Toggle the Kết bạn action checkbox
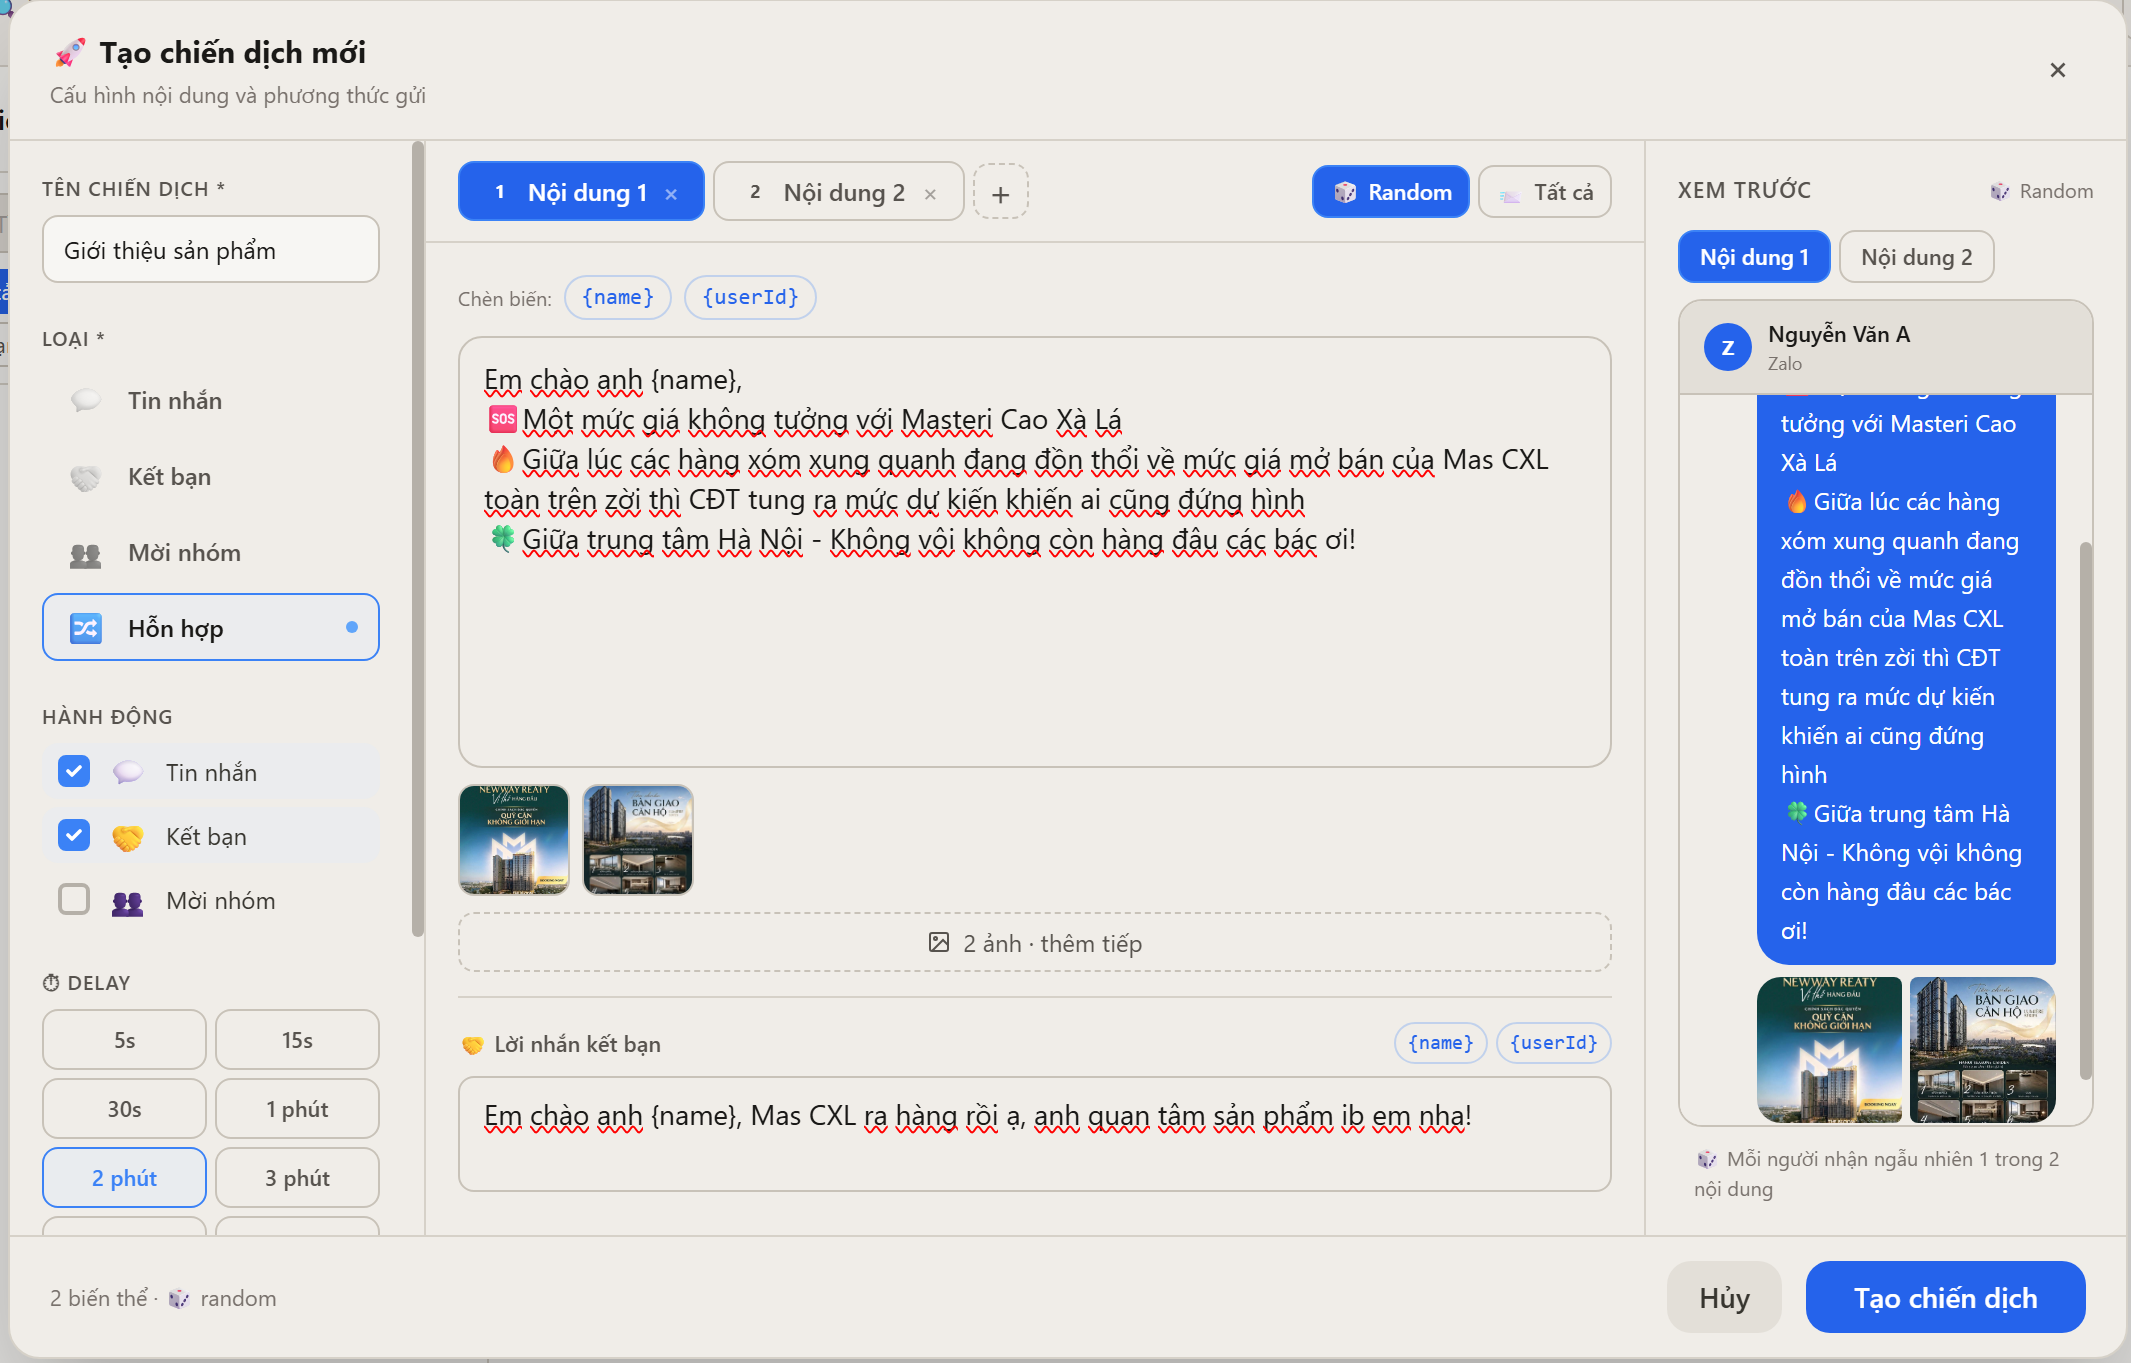Screen dimensions: 2131x1363 tap(74, 835)
